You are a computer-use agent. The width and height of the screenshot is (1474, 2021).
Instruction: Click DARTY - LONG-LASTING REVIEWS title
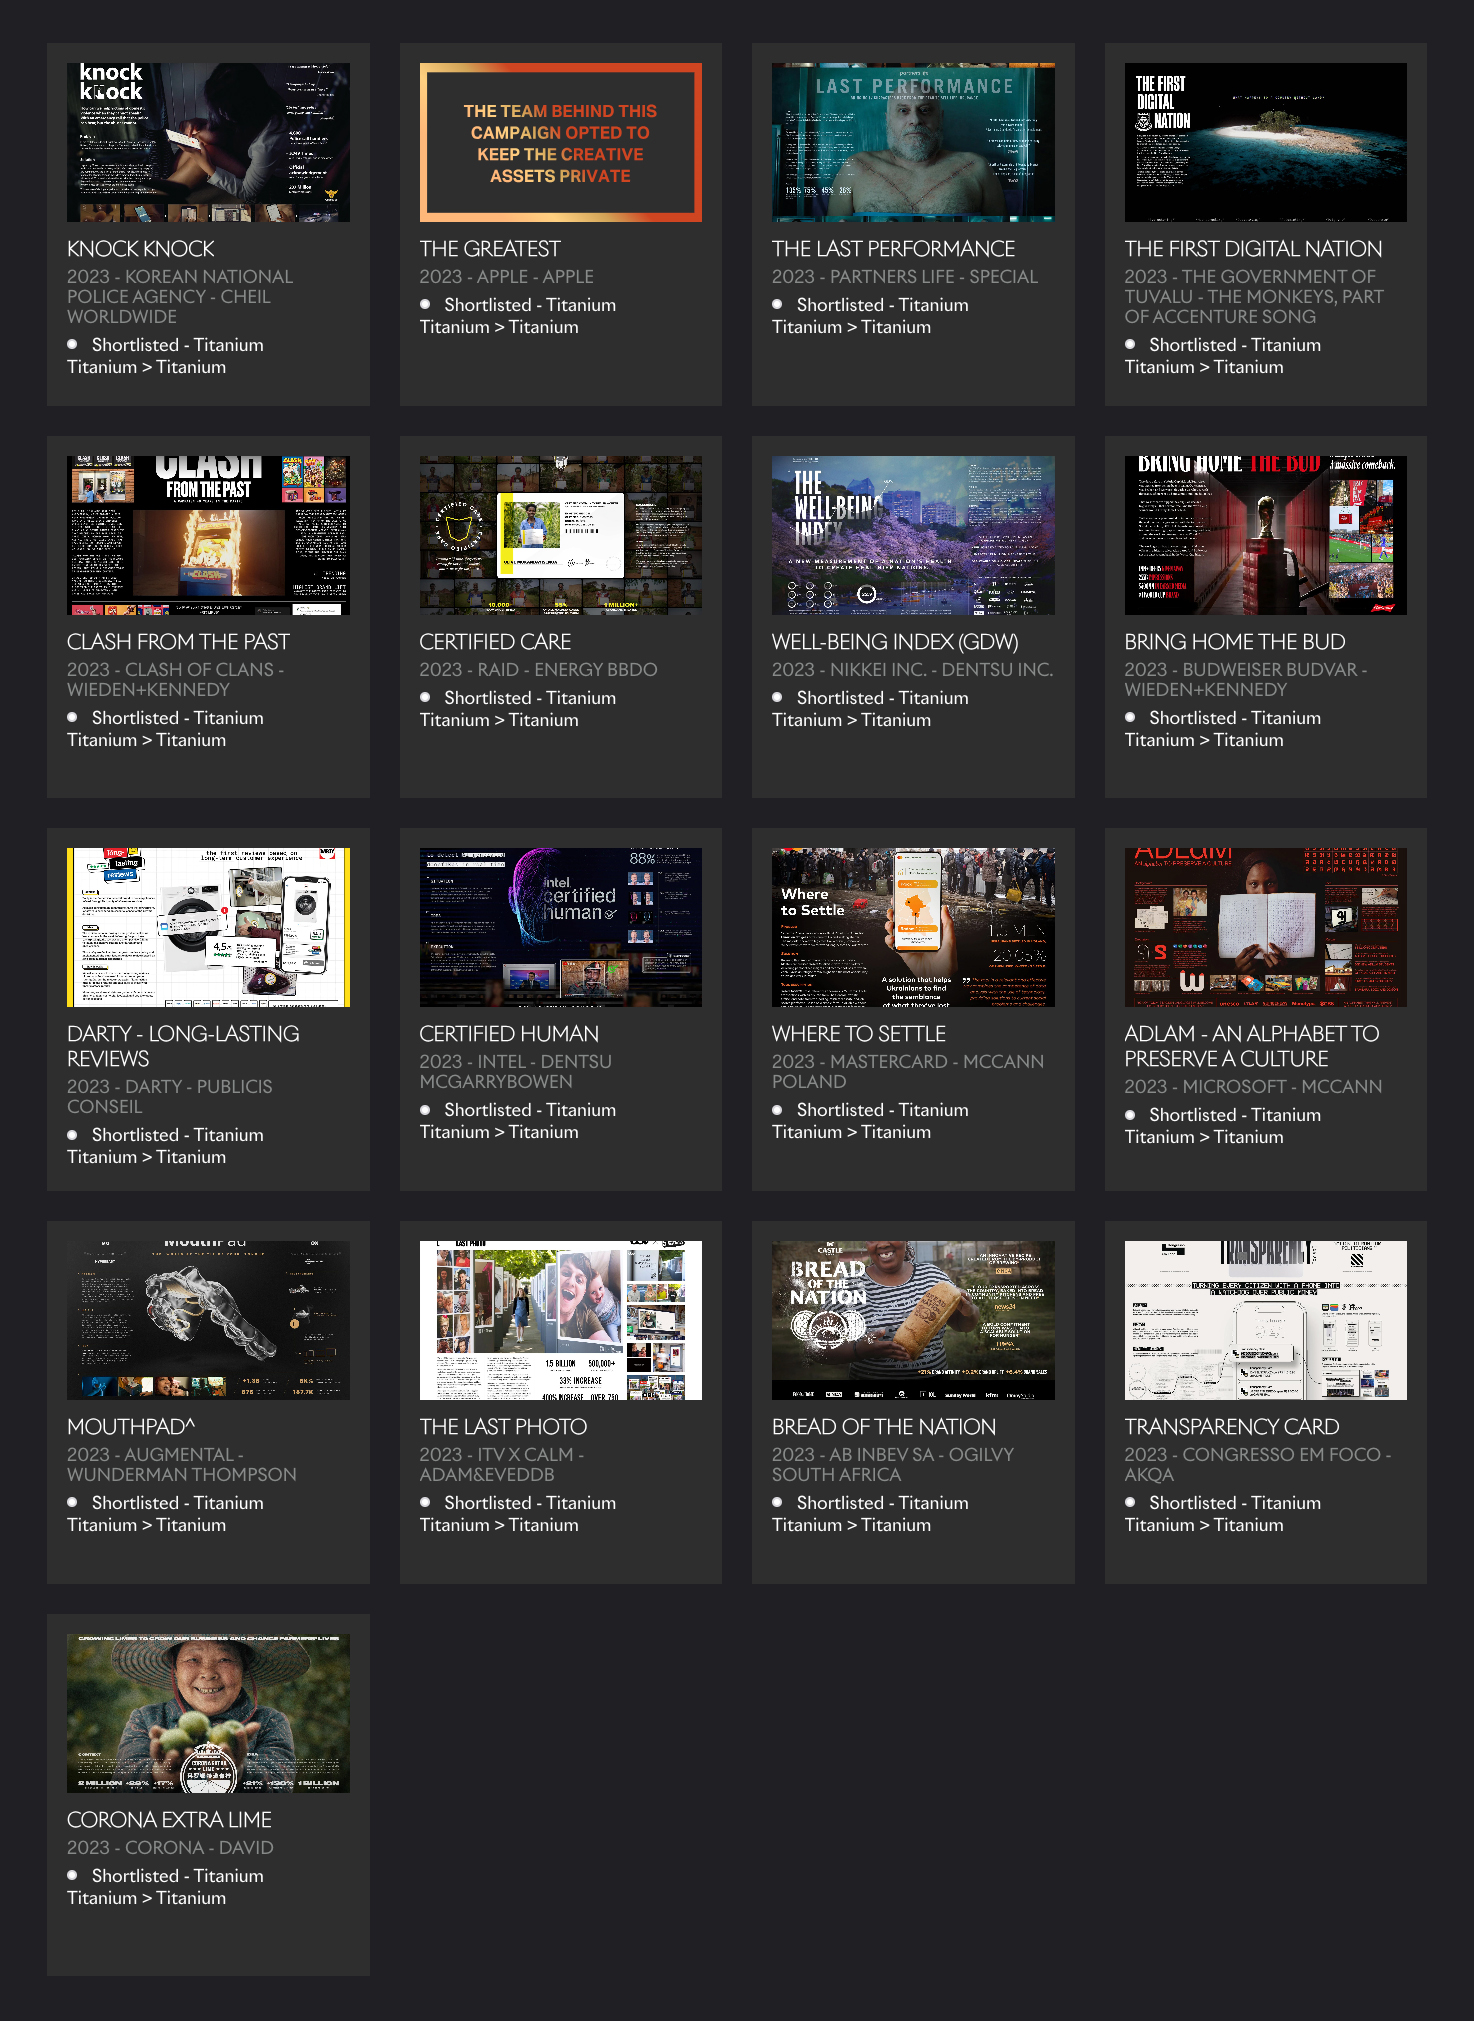183,1046
